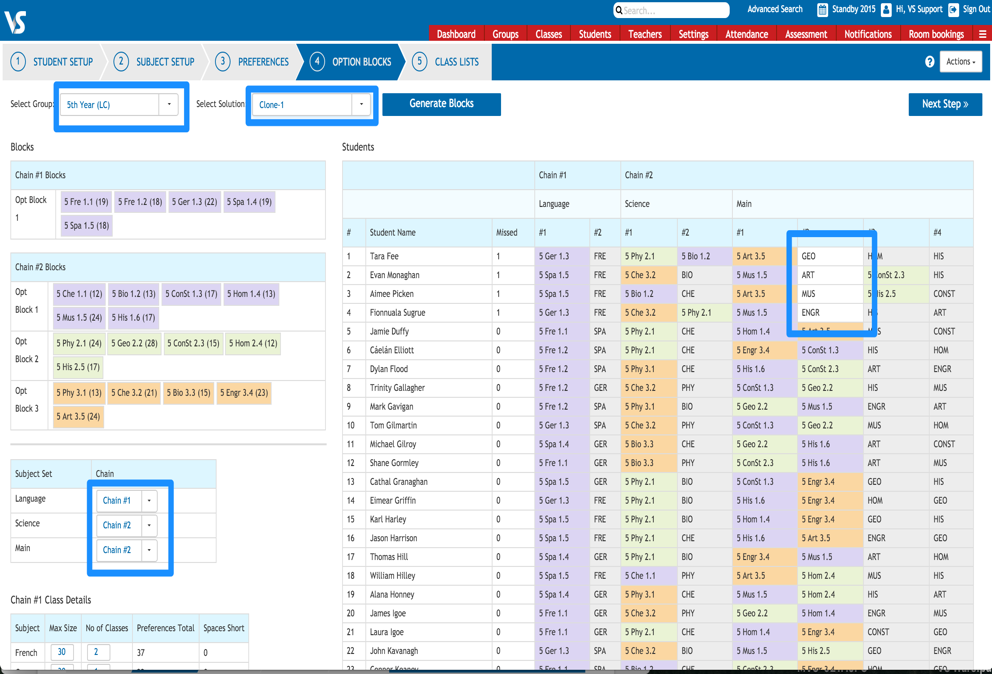Click student name John Kavanagh

pyautogui.click(x=394, y=651)
